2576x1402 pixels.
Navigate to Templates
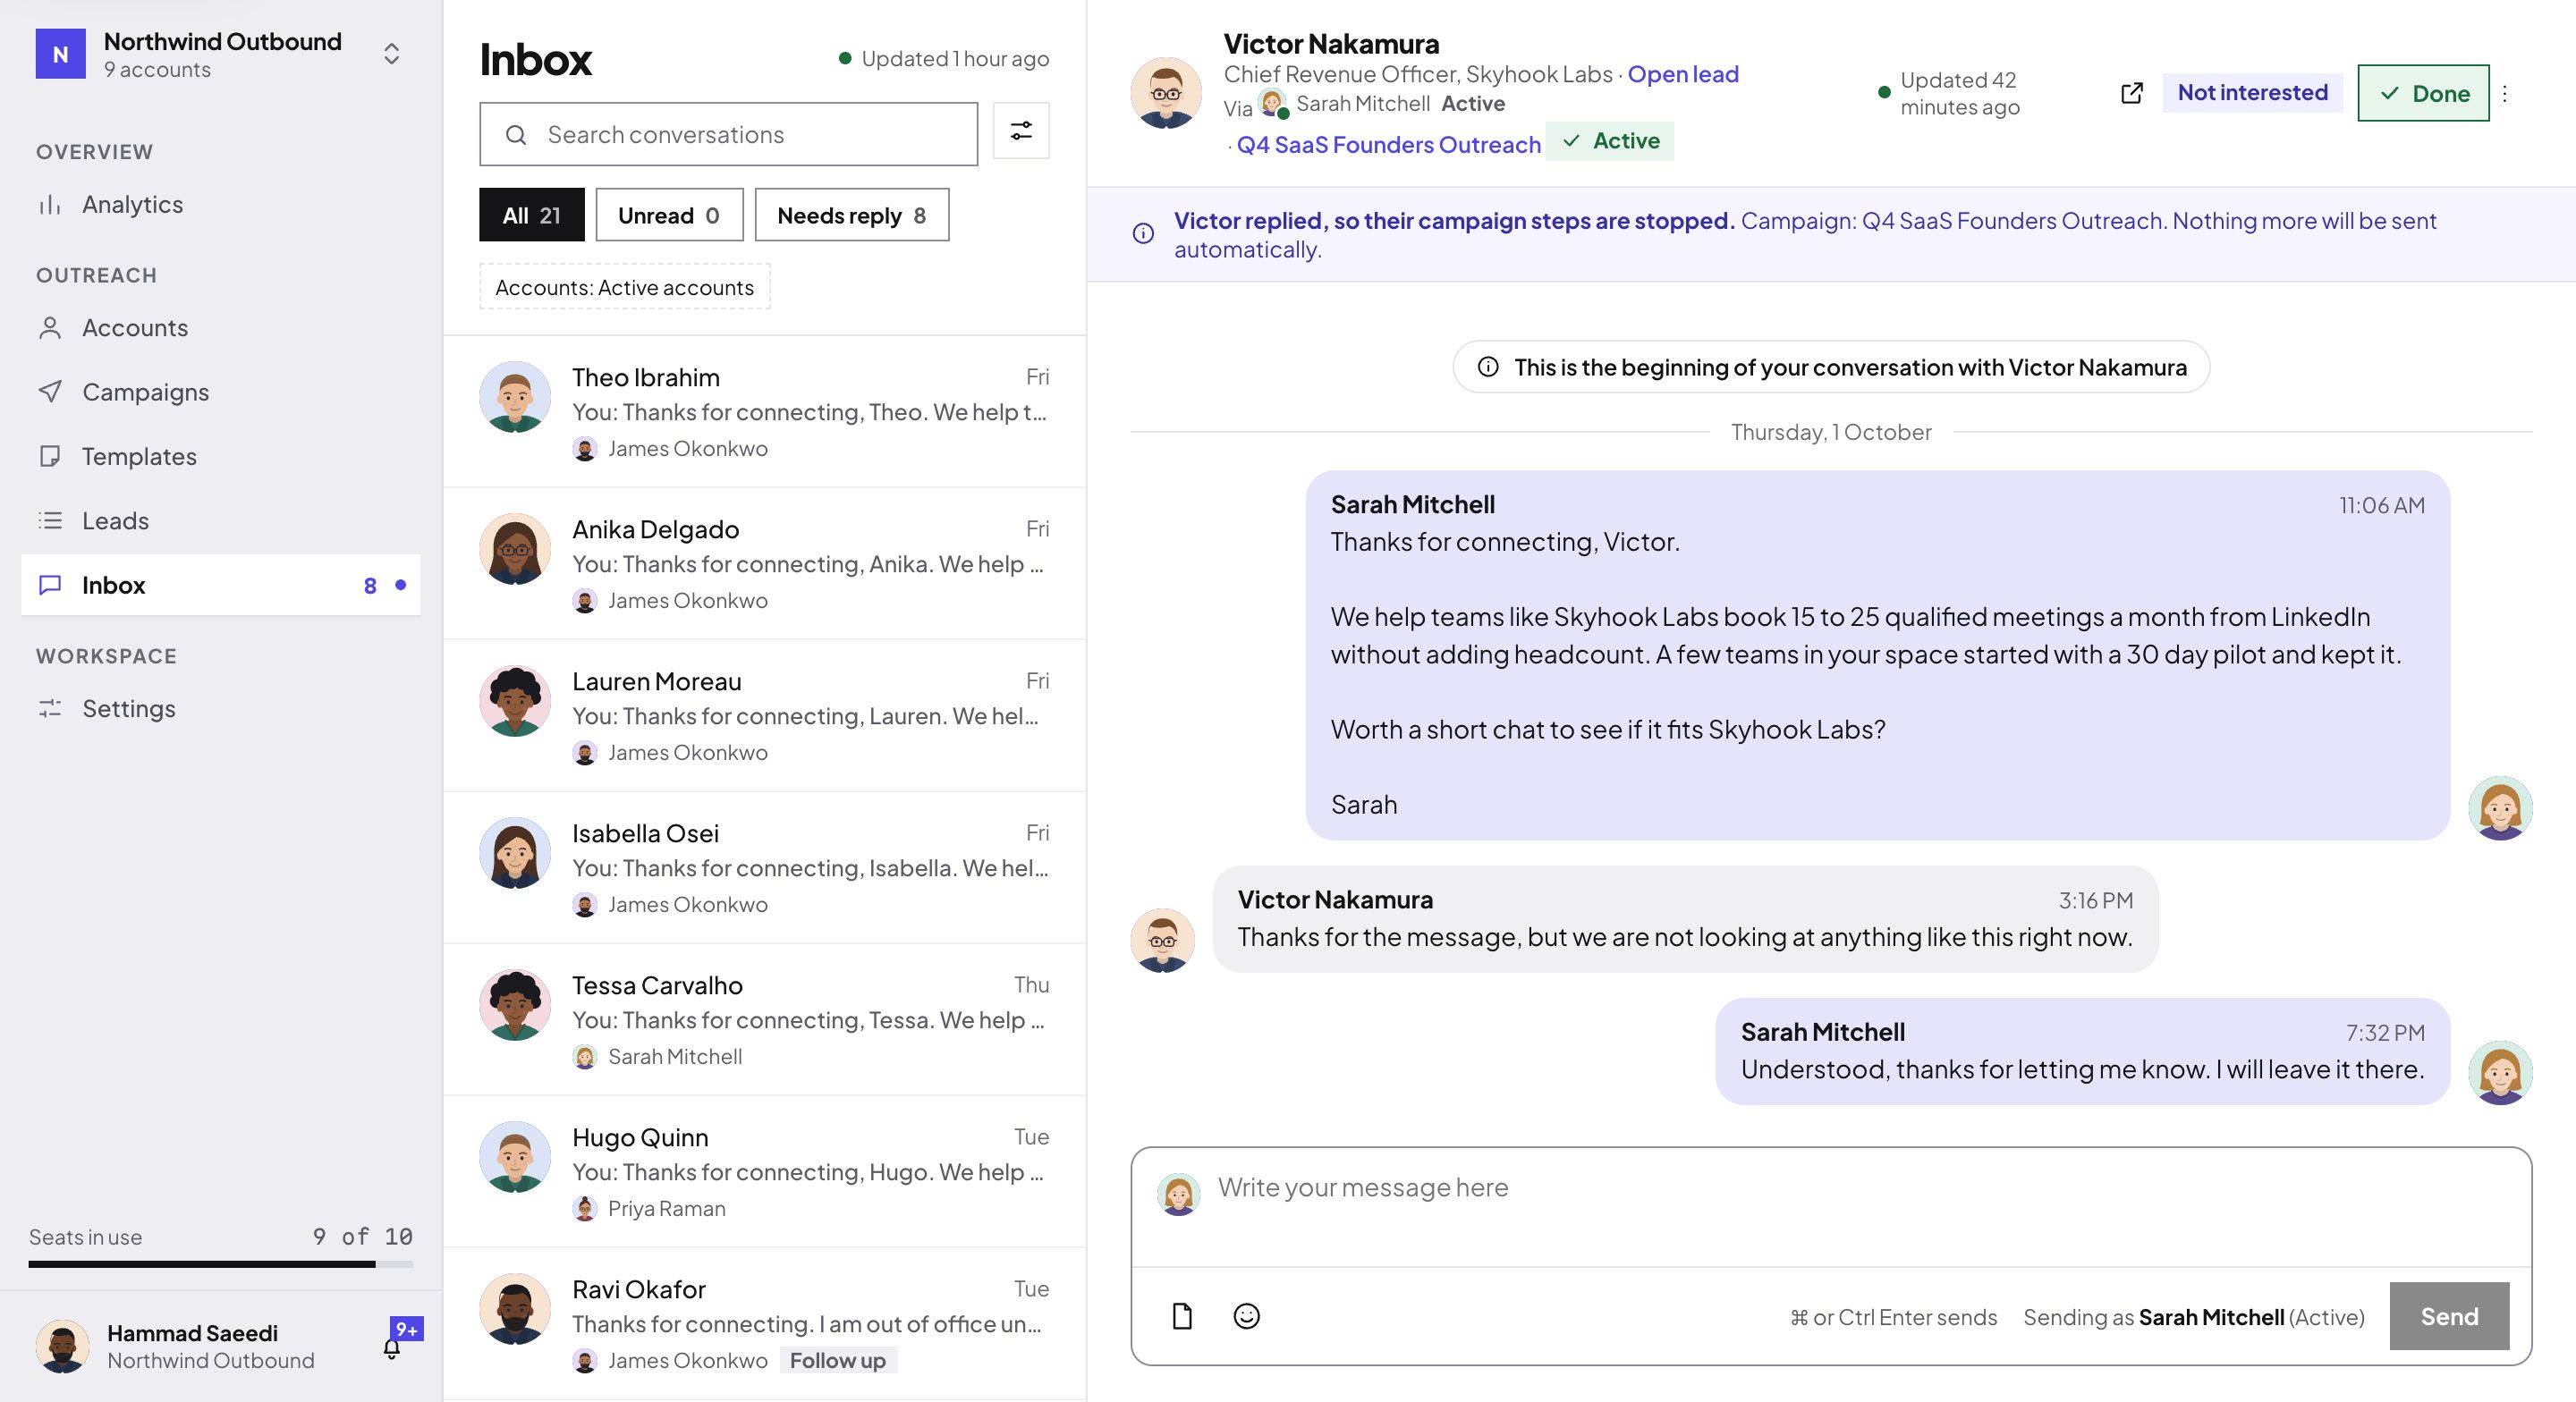coord(220,456)
